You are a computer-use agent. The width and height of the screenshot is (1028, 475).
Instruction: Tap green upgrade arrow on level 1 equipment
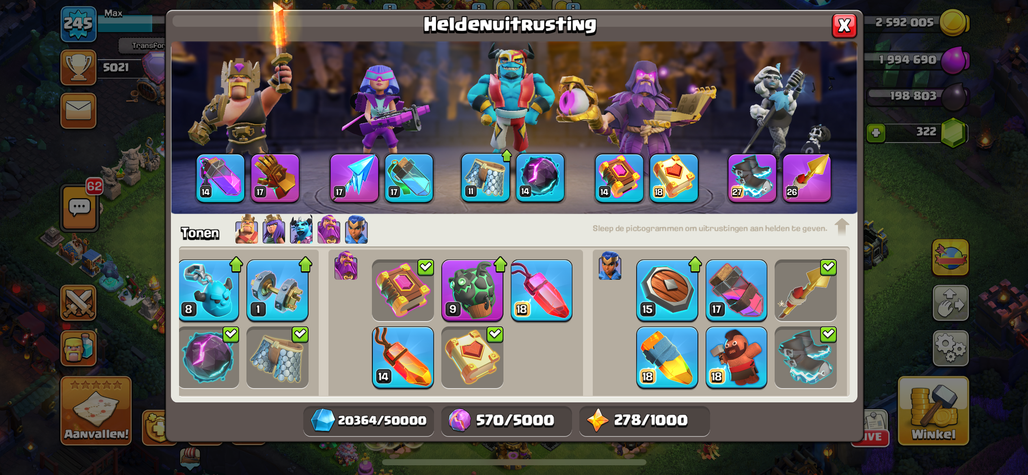click(305, 265)
